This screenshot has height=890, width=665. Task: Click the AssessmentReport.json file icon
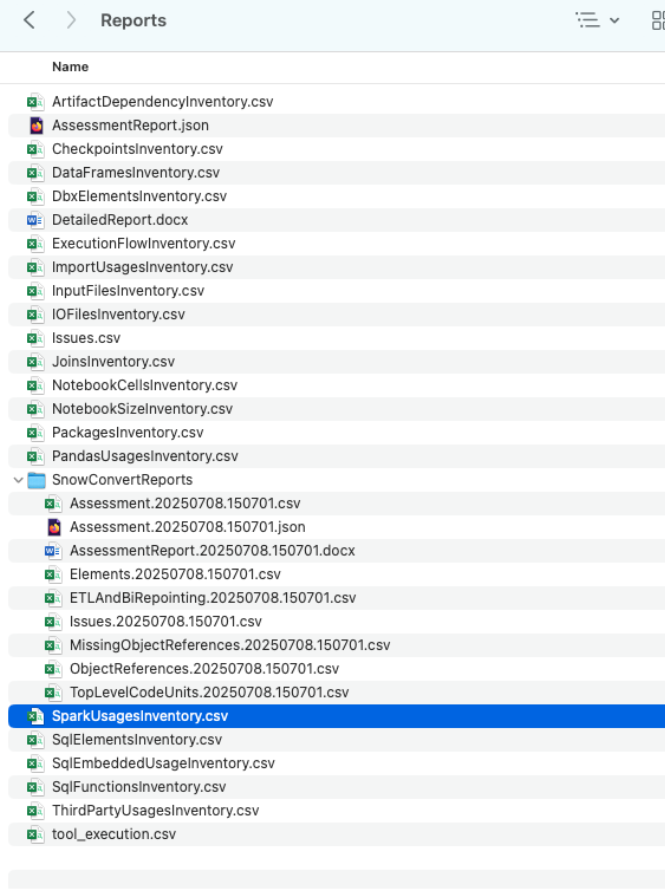36,125
